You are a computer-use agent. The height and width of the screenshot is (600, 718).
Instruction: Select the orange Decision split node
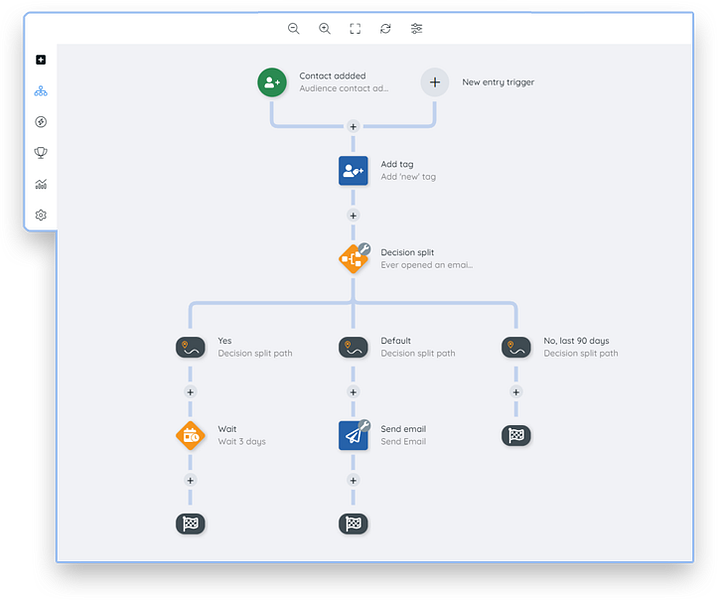tap(353, 259)
